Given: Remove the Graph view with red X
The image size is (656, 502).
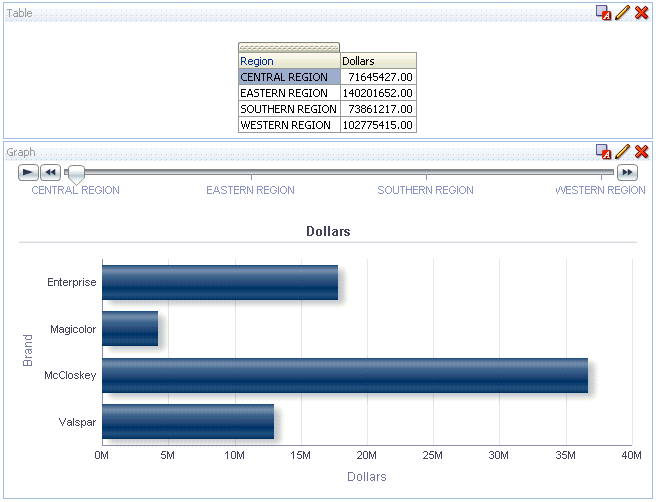Looking at the screenshot, I should [x=641, y=151].
